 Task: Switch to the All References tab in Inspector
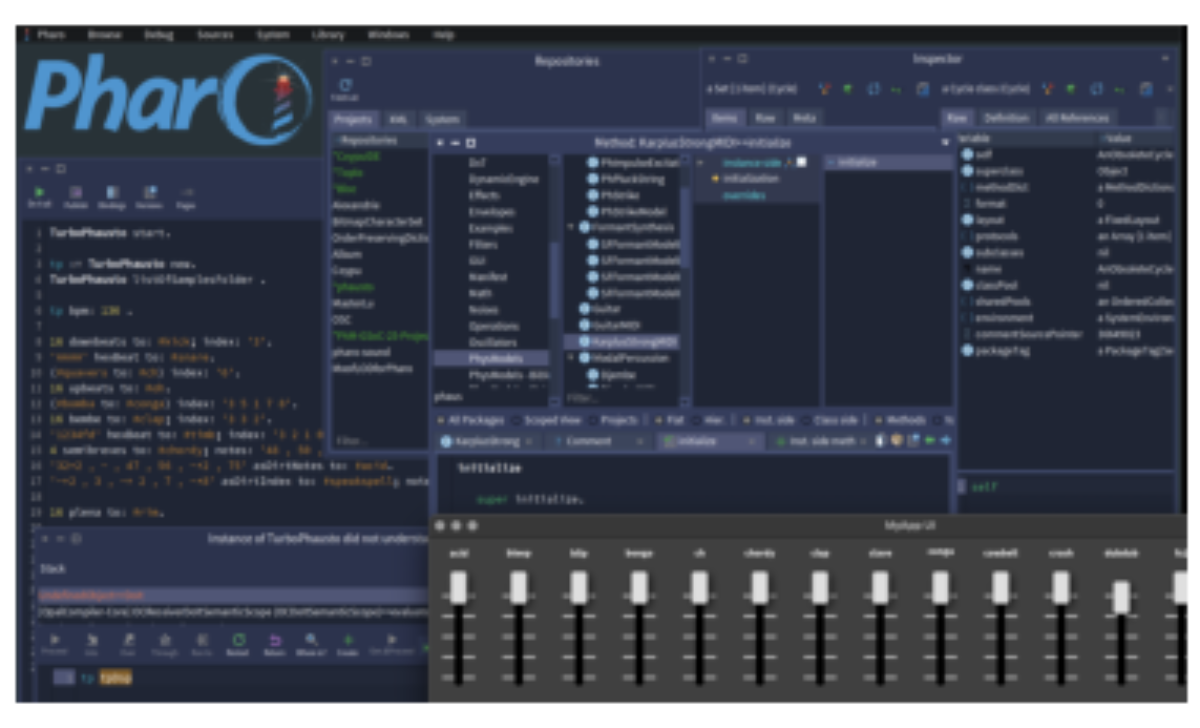[x=1077, y=118]
